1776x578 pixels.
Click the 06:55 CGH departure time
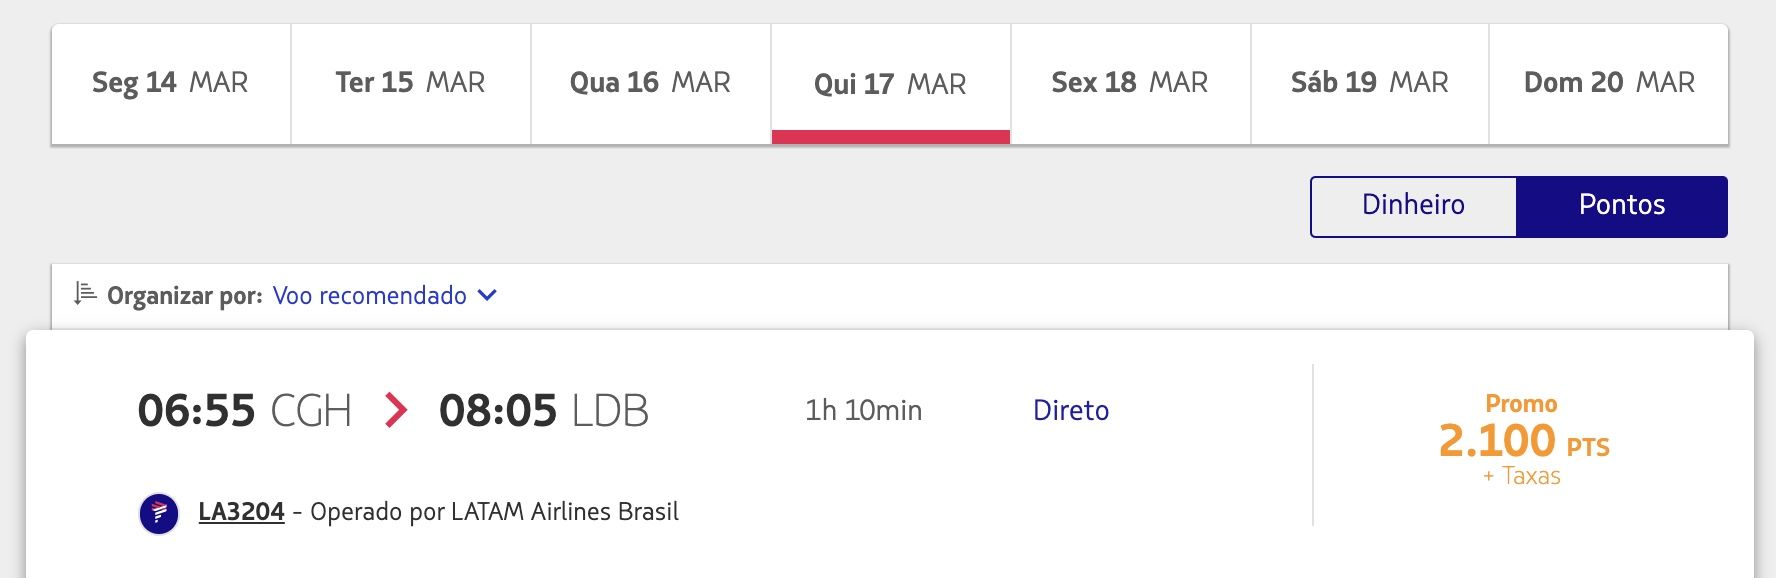click(x=245, y=411)
